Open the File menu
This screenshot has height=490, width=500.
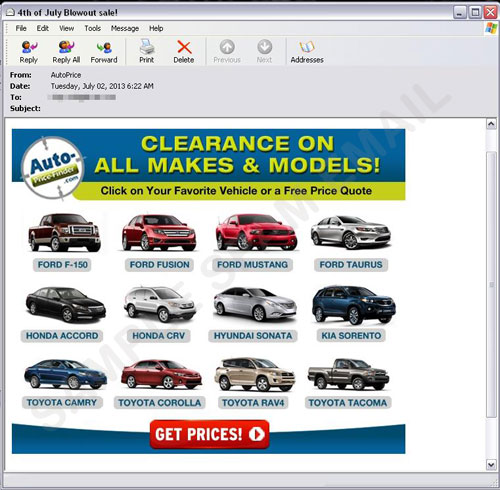click(21, 28)
